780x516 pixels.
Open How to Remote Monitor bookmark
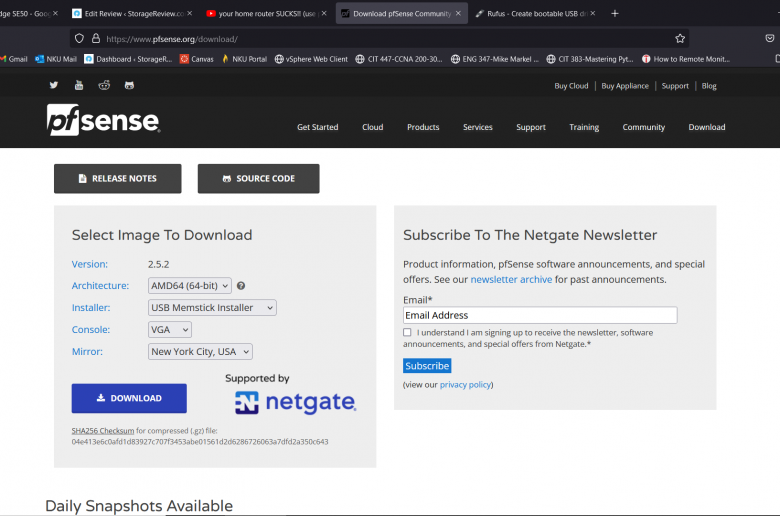[x=686, y=59]
